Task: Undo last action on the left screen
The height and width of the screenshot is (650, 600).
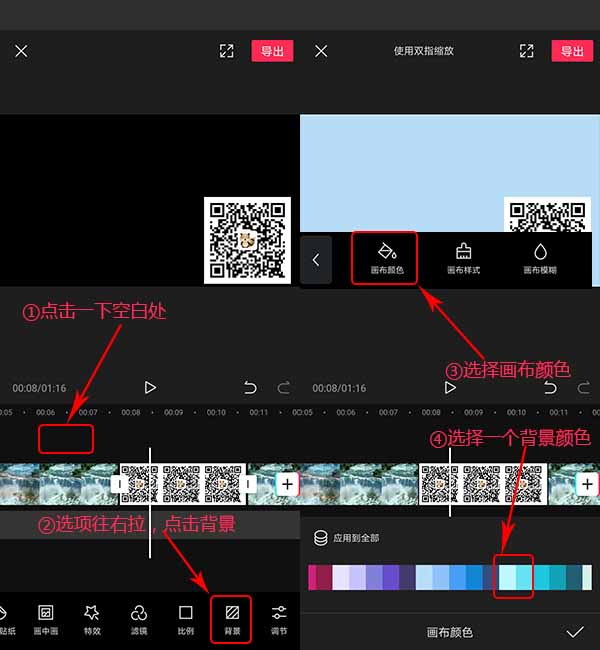Action: 250,388
